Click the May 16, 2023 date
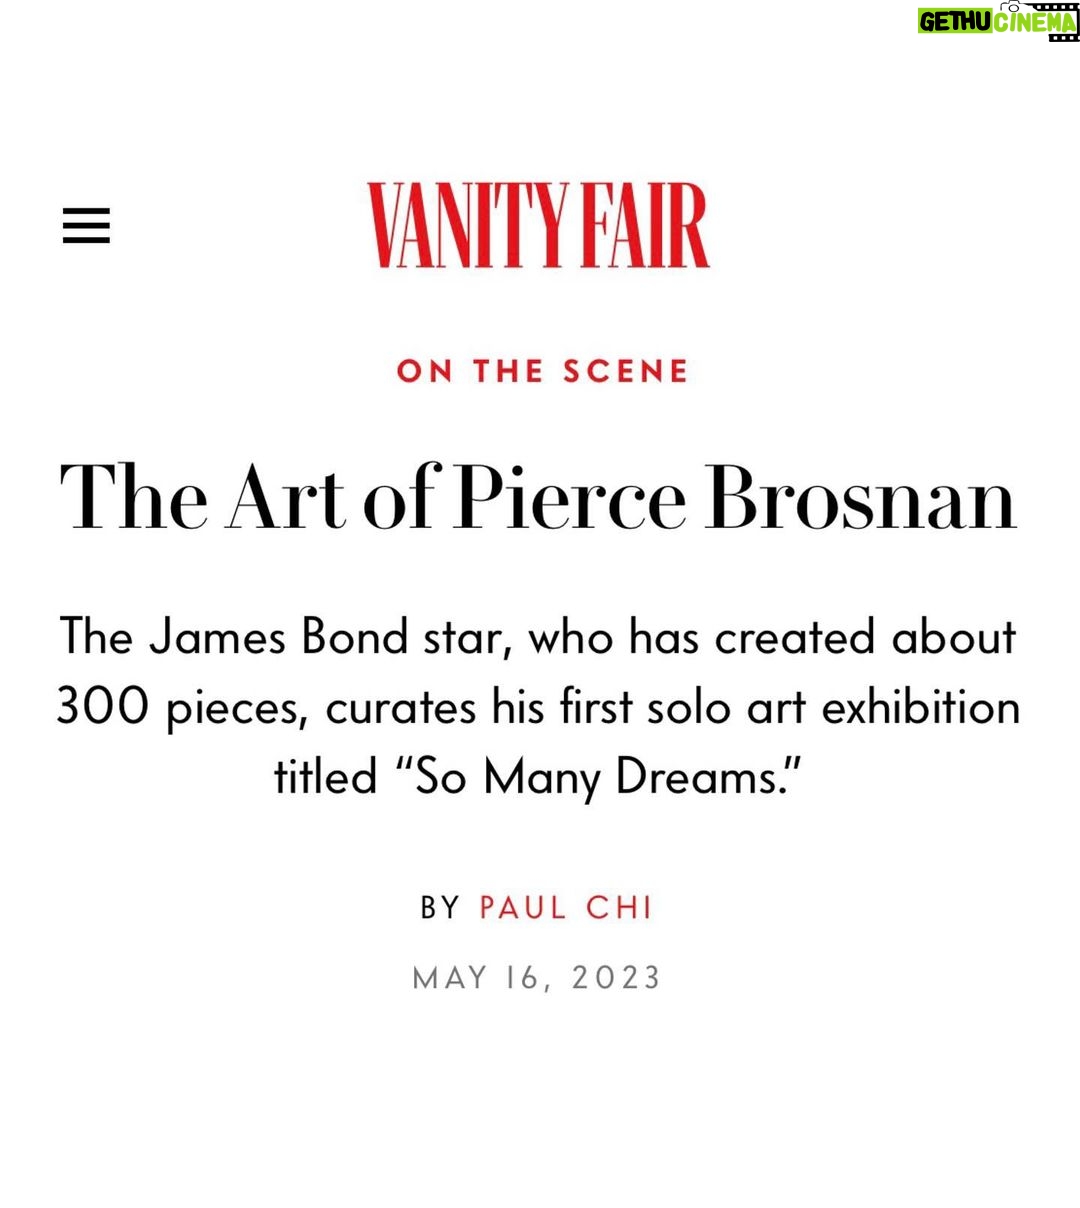1080x1208 pixels. pyautogui.click(x=537, y=977)
